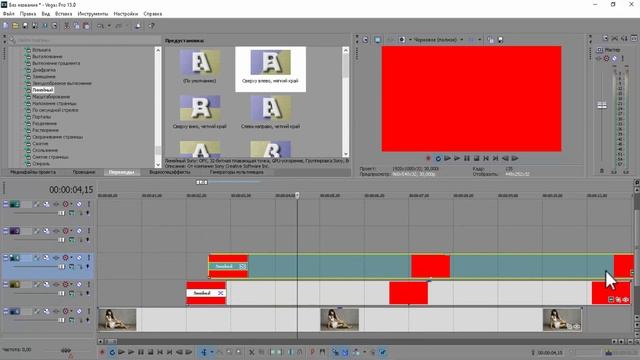Viewport: 640px width, 360px height.
Task: Click the Master volume fader handle
Action: (x=602, y=105)
